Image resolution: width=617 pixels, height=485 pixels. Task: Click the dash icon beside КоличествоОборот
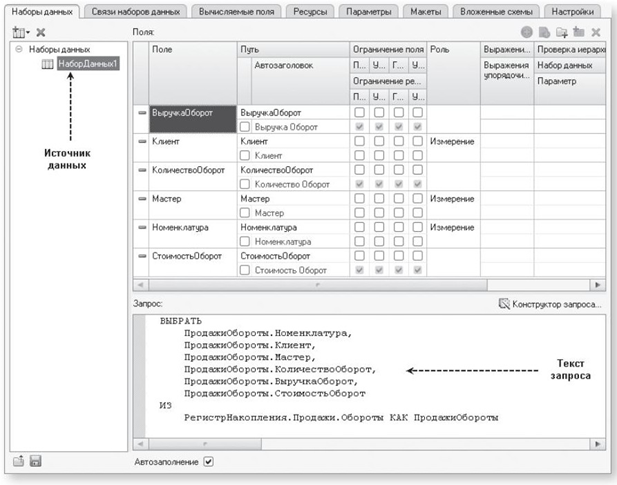[x=142, y=170]
